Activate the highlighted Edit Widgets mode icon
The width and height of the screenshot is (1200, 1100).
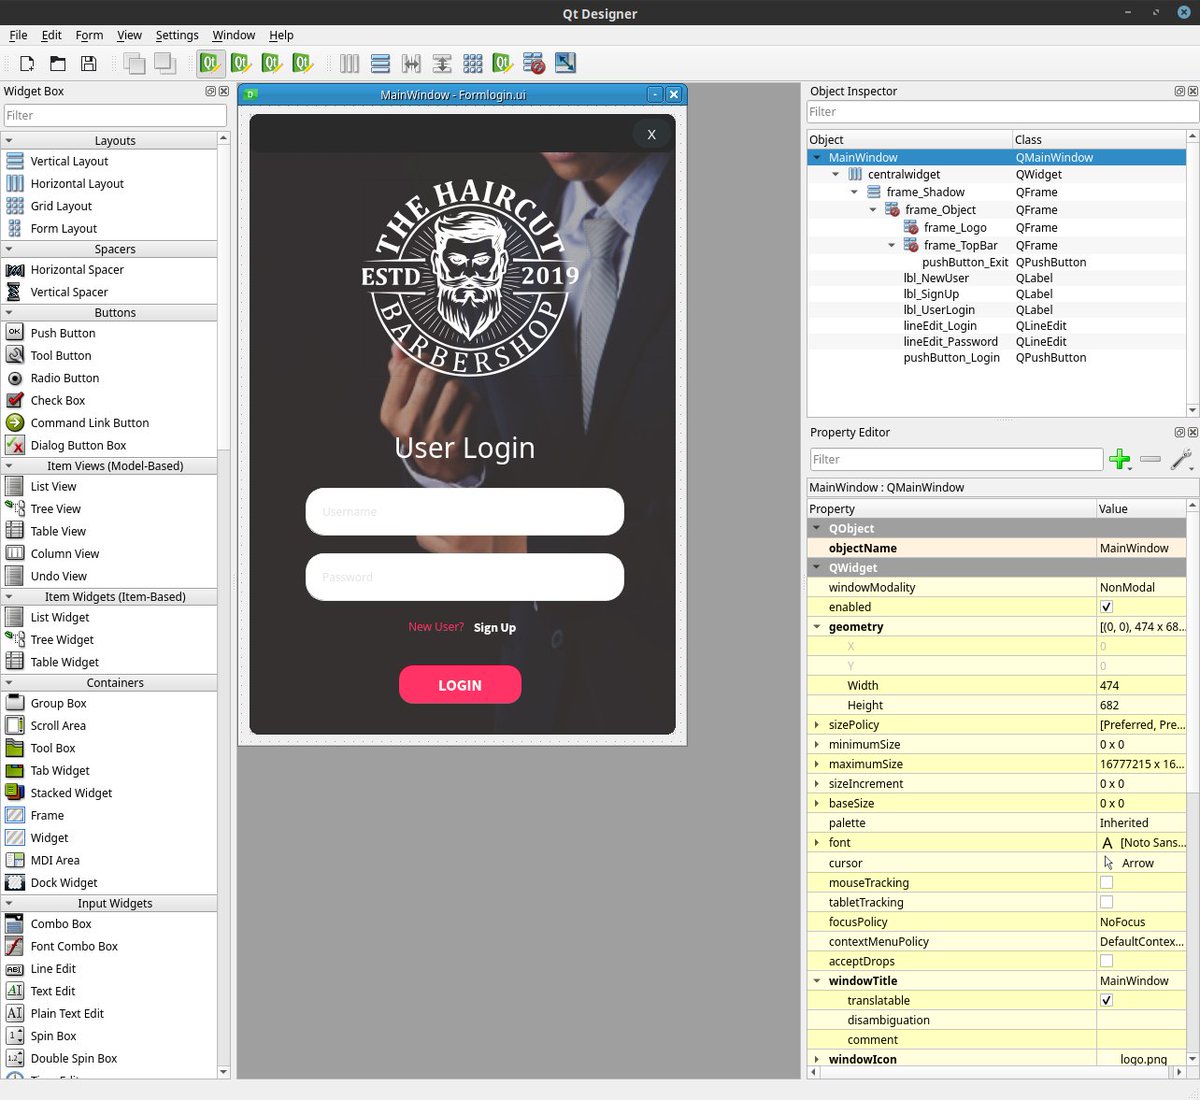(x=209, y=64)
